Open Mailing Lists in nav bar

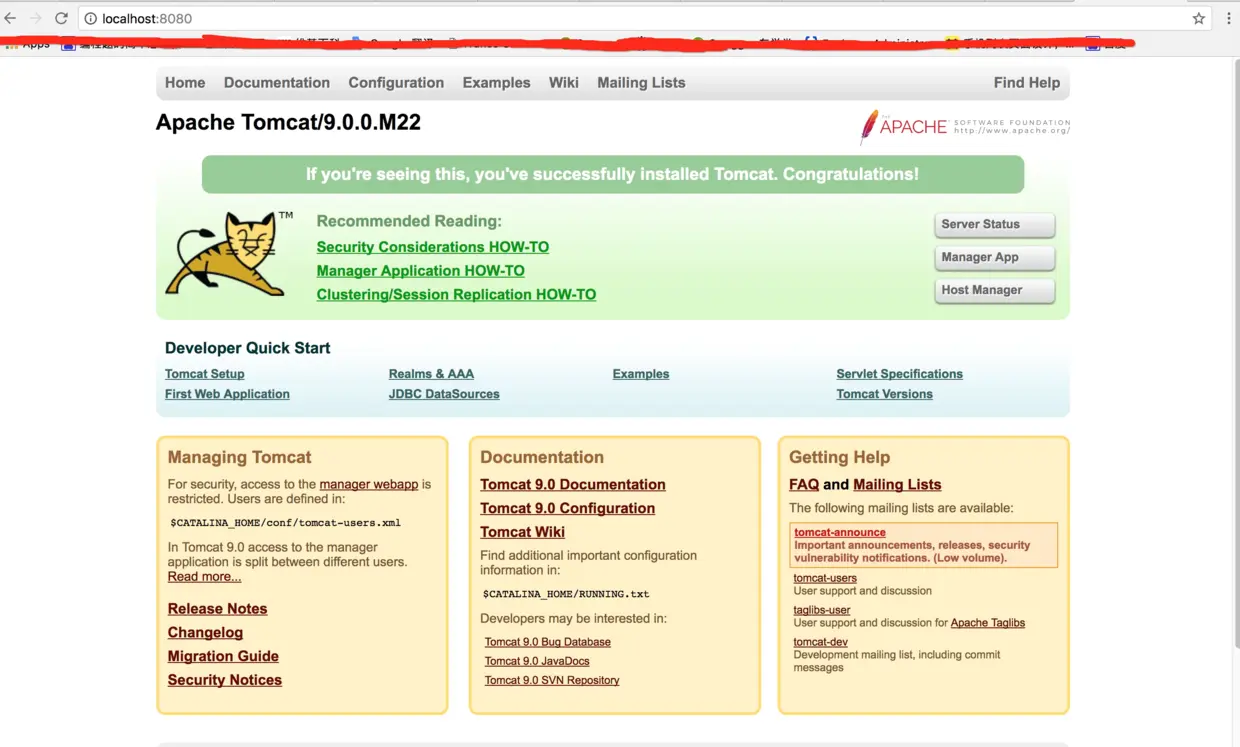coord(641,83)
